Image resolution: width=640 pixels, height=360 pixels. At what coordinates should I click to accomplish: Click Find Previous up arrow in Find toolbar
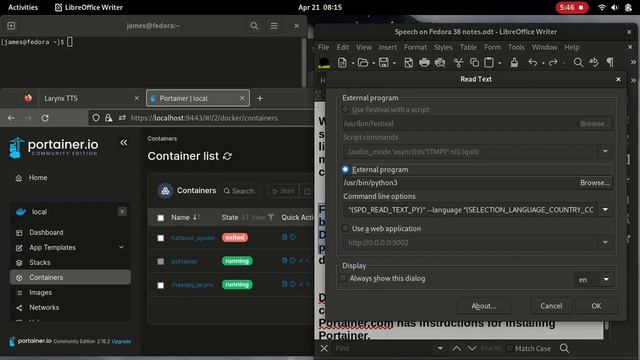457,348
